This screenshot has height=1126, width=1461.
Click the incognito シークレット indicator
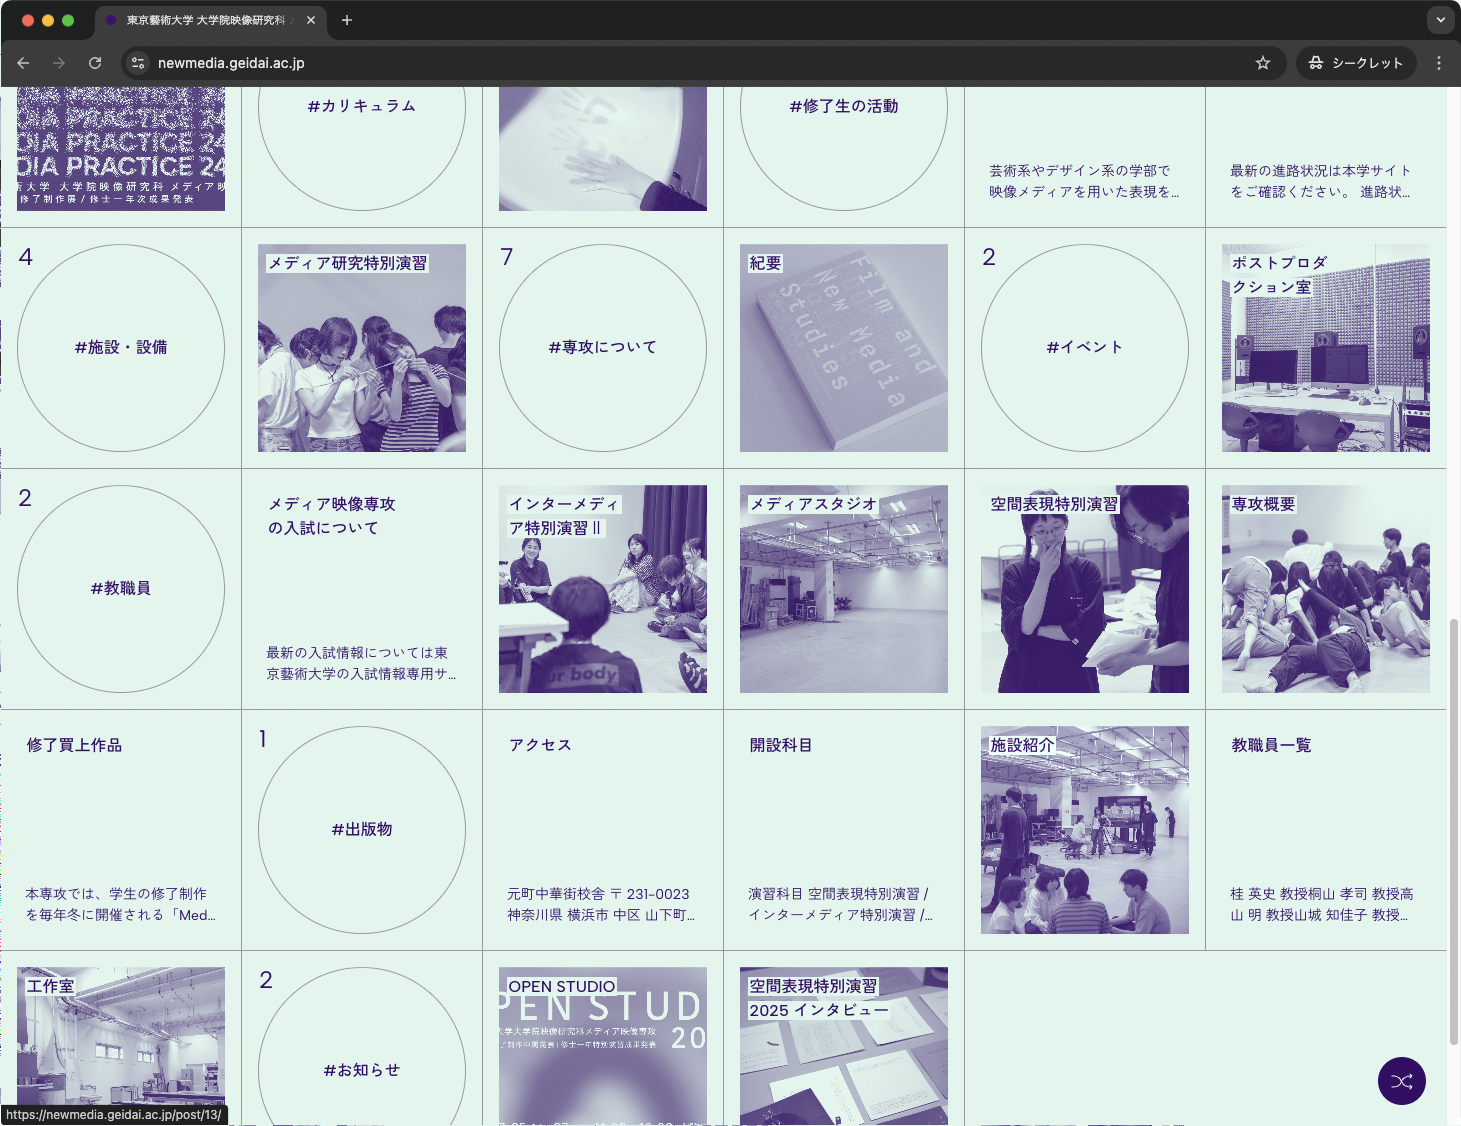click(1356, 63)
